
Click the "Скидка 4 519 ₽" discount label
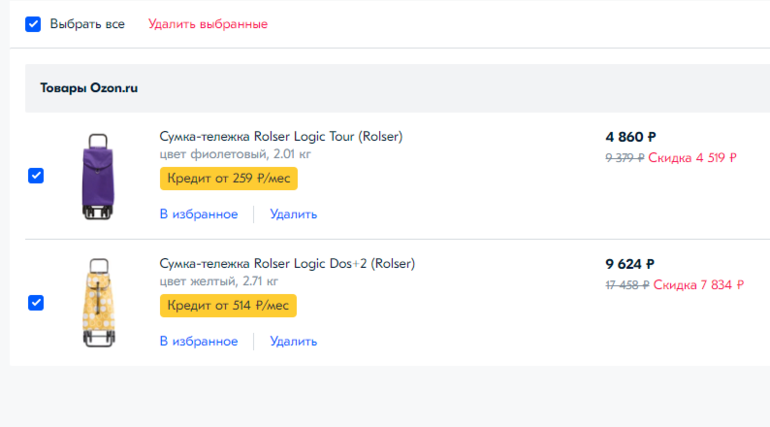point(692,157)
